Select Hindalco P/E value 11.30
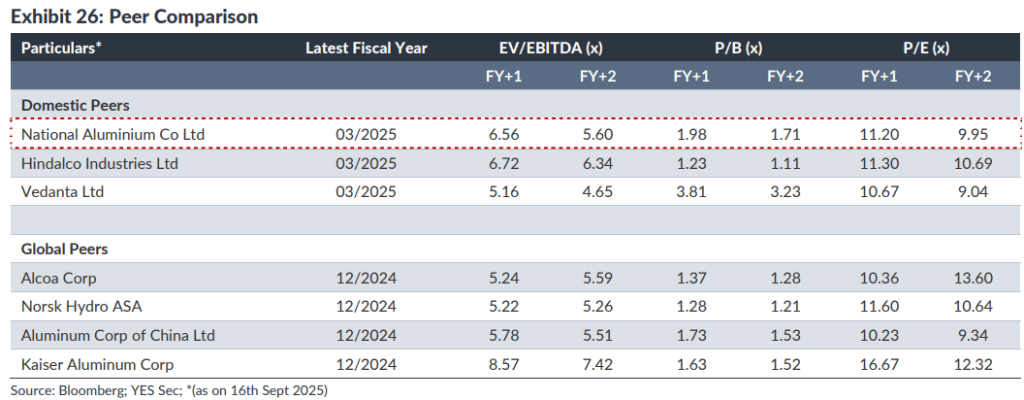This screenshot has width=1024, height=400. coord(878,163)
